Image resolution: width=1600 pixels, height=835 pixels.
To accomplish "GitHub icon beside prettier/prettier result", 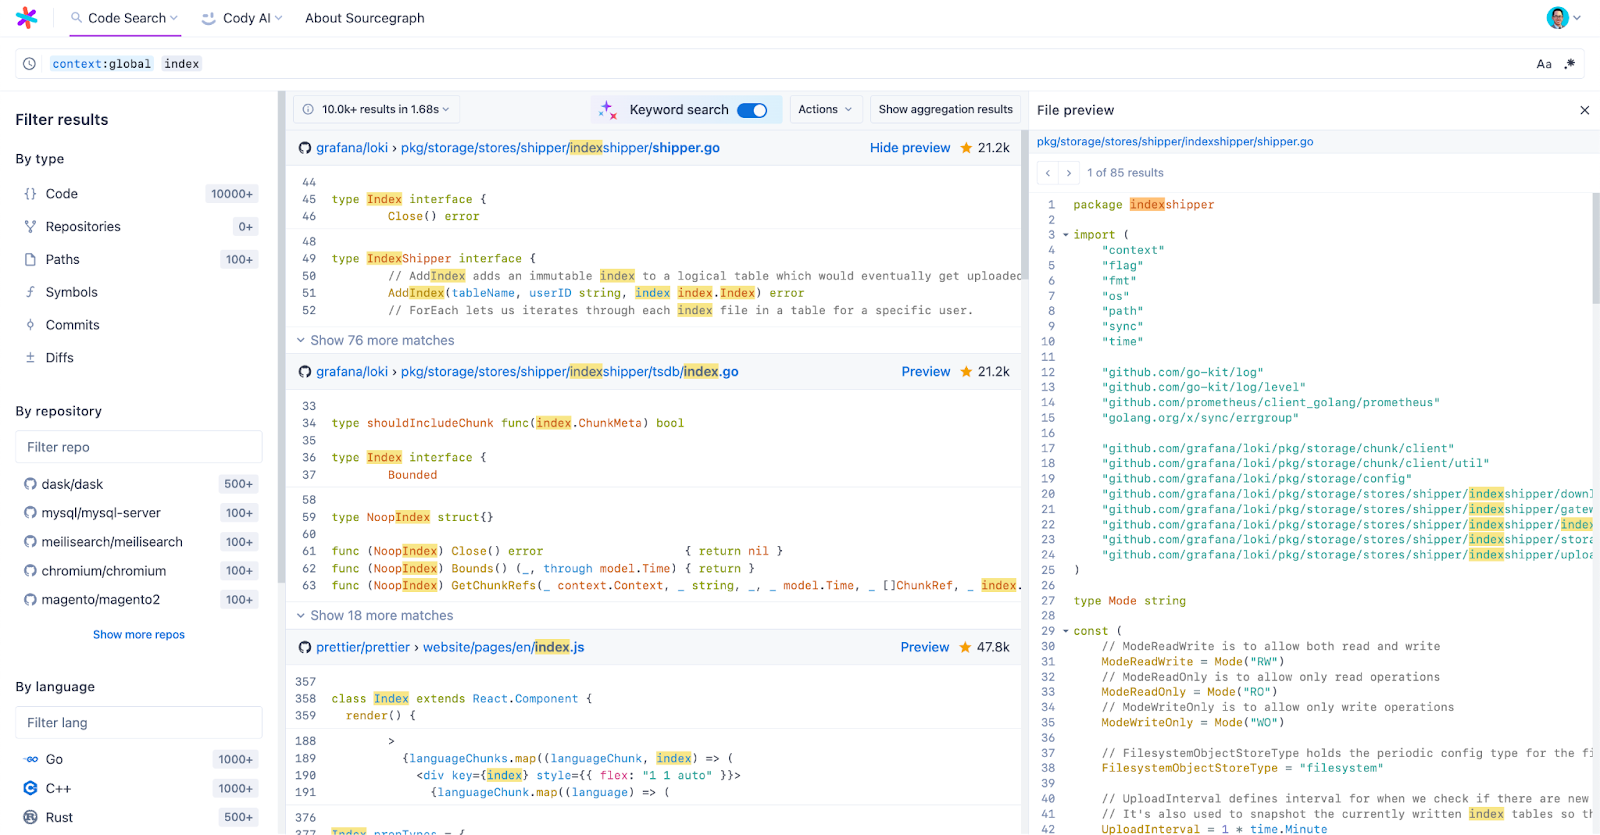I will click(305, 648).
